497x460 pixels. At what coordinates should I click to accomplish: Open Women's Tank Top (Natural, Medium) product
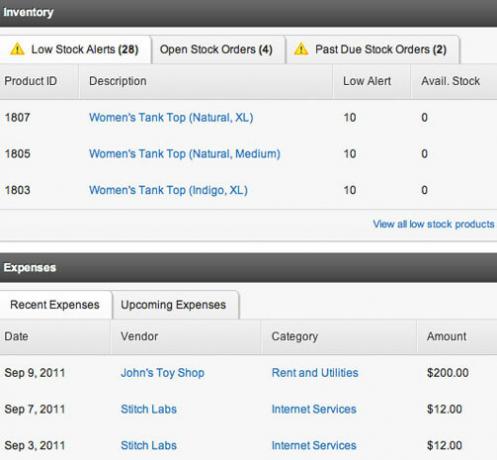coord(185,154)
